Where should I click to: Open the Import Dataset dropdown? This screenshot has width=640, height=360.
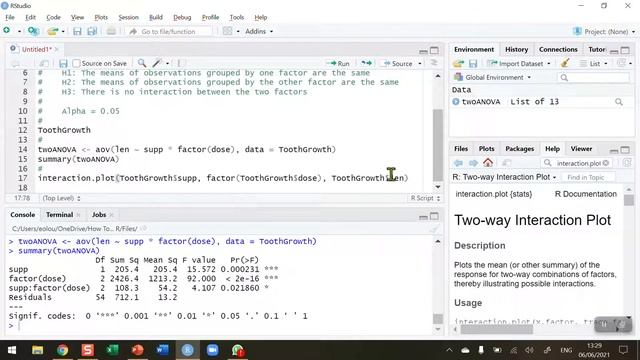519,64
